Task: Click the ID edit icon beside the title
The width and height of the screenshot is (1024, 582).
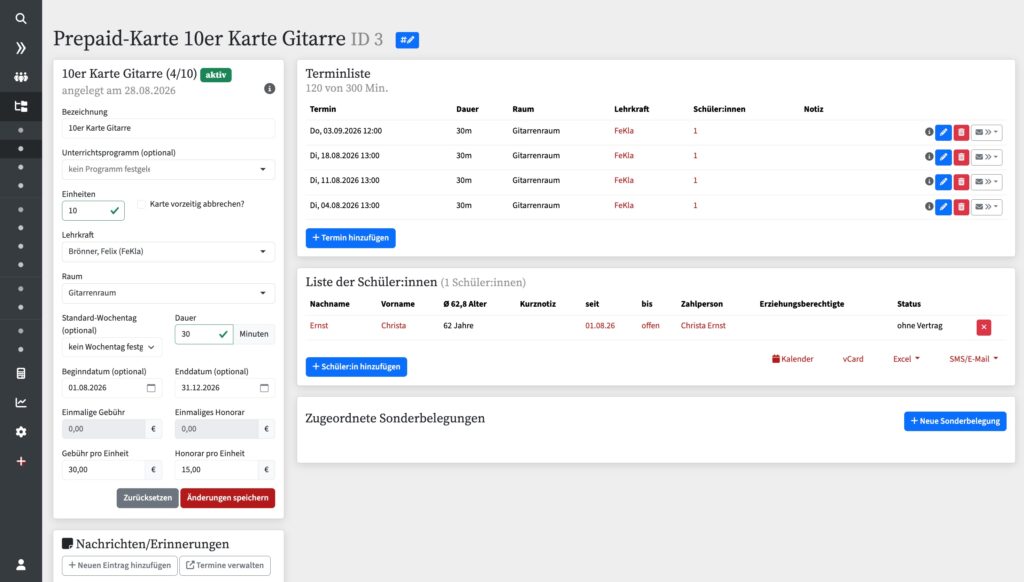Action: (407, 40)
